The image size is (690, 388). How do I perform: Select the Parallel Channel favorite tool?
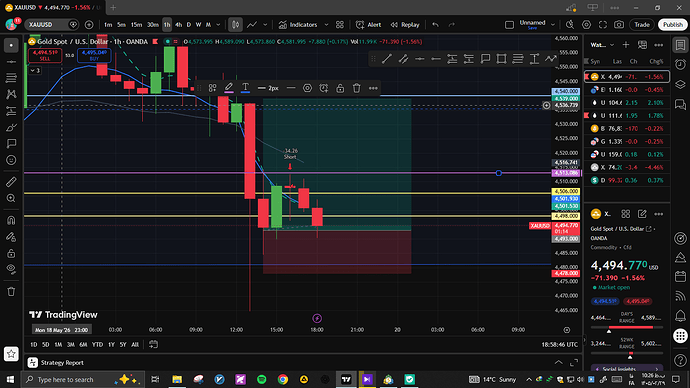[403, 59]
